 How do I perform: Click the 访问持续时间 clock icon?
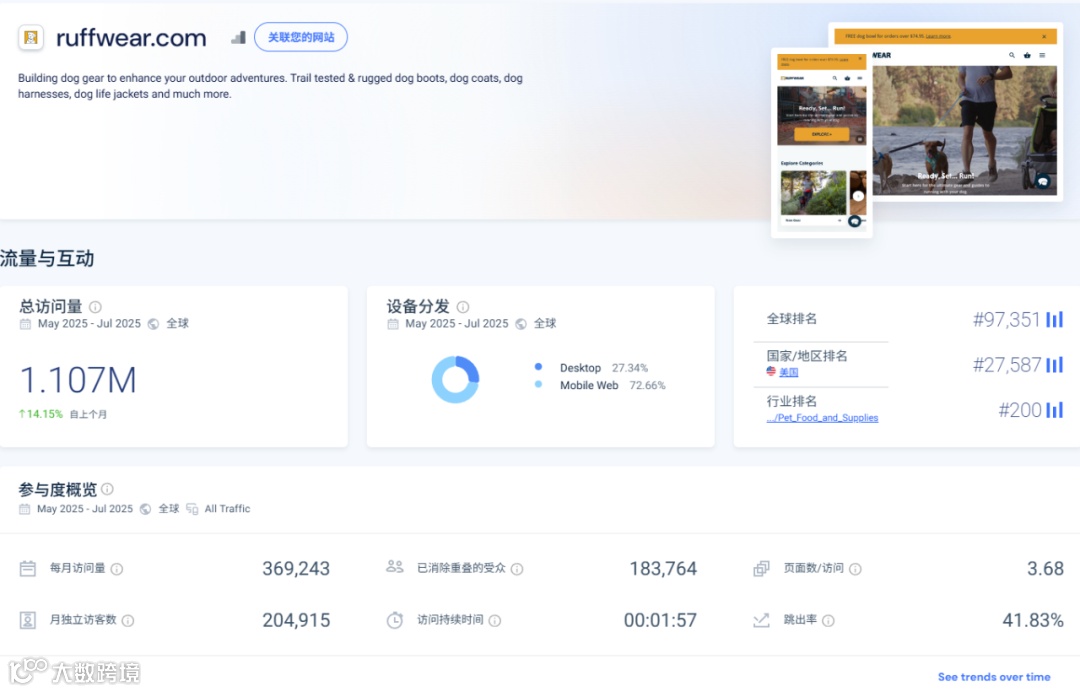pos(395,620)
